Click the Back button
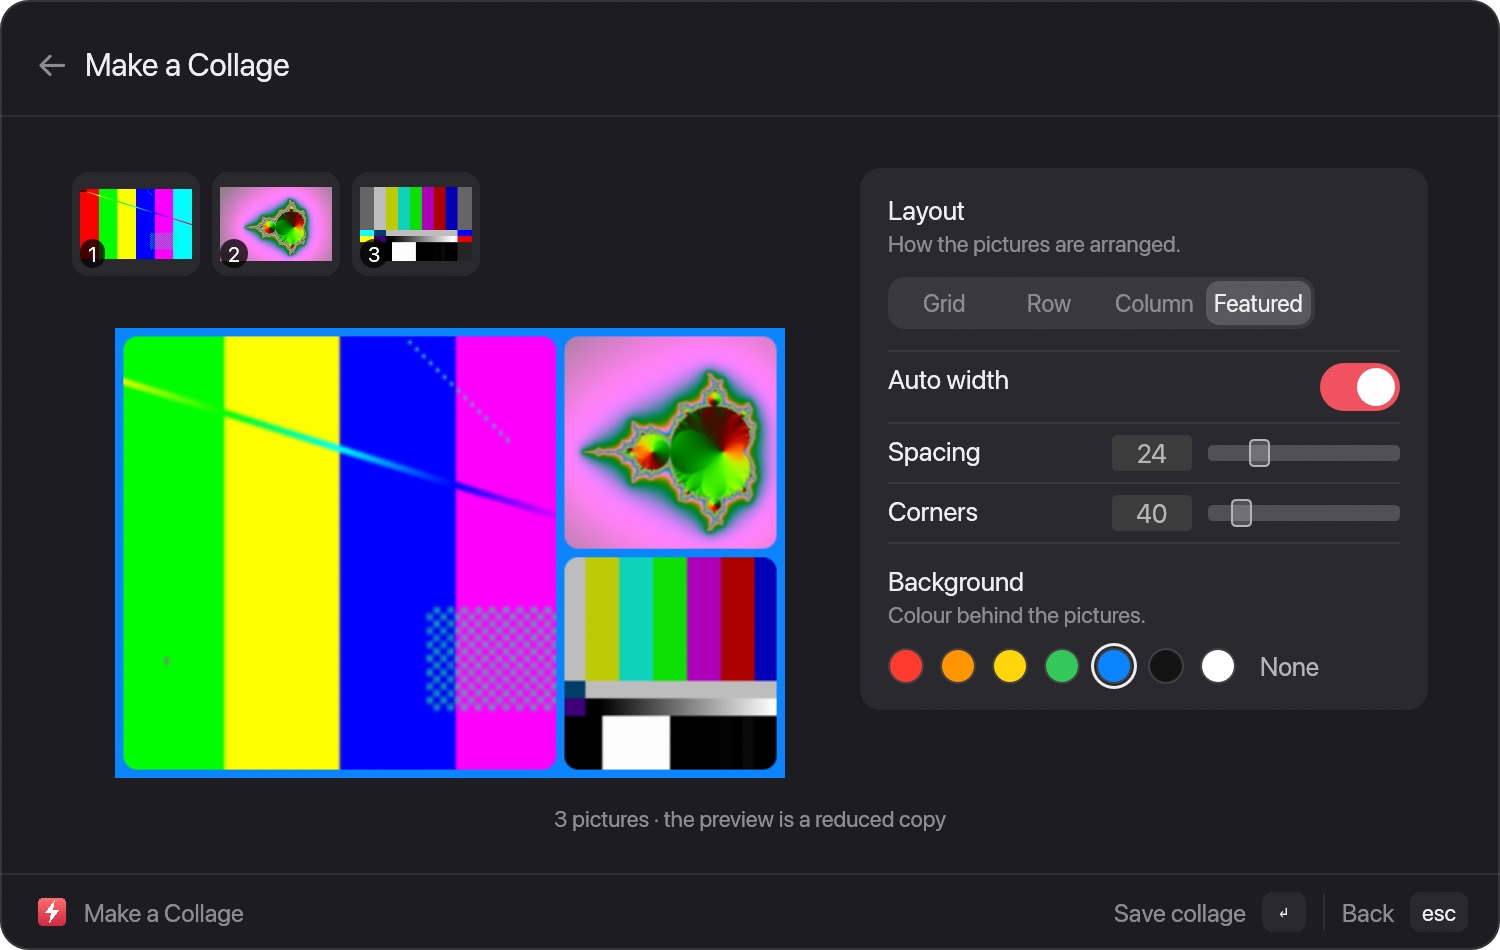 click(x=1367, y=913)
